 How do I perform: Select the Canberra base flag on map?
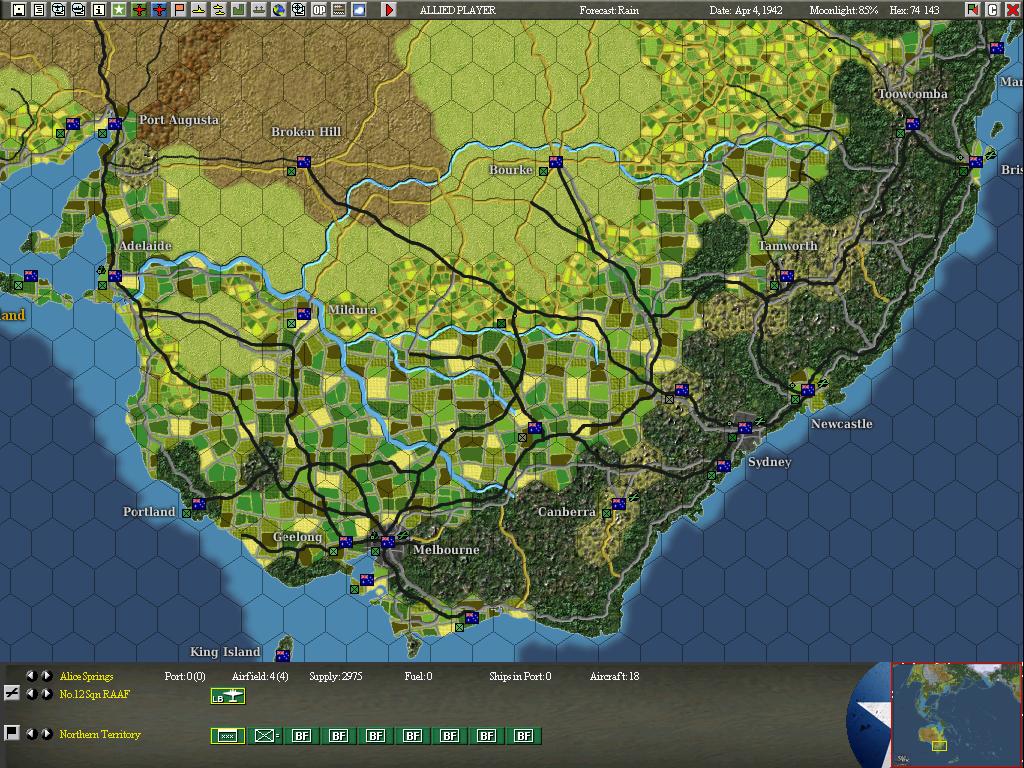click(x=618, y=504)
